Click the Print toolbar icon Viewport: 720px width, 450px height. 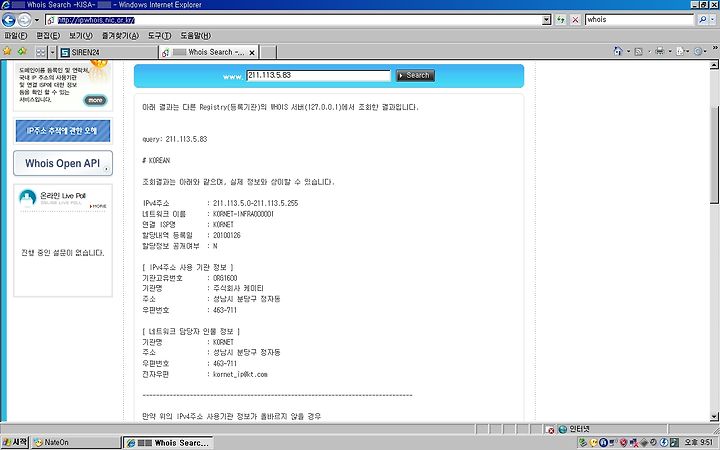click(x=660, y=51)
